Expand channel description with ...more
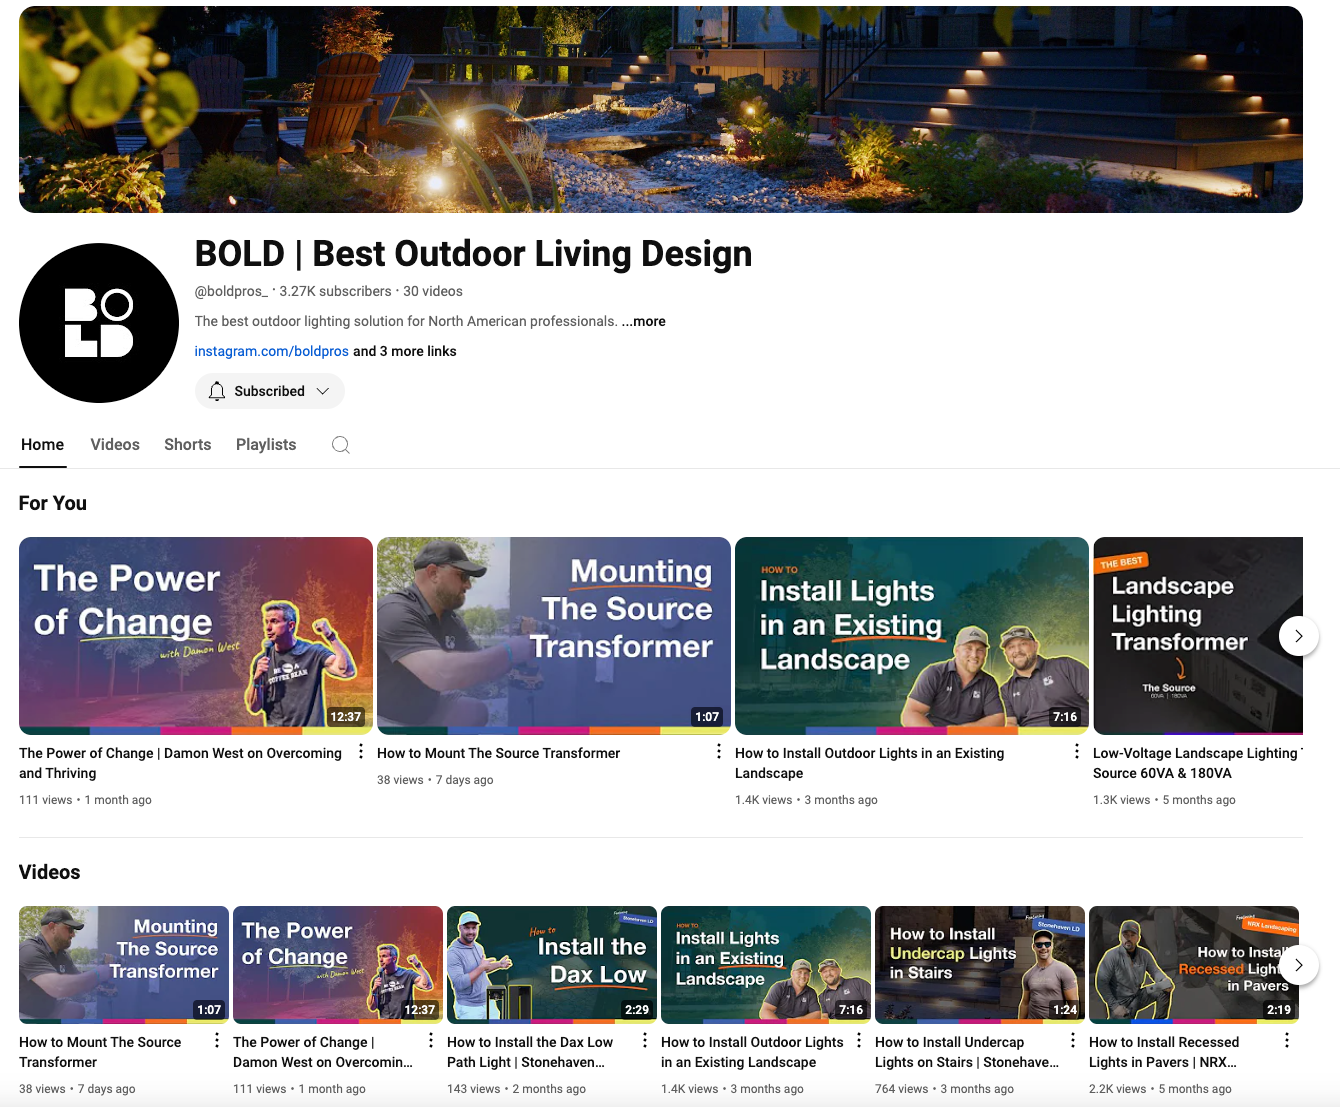The height and width of the screenshot is (1107, 1340). tap(644, 321)
